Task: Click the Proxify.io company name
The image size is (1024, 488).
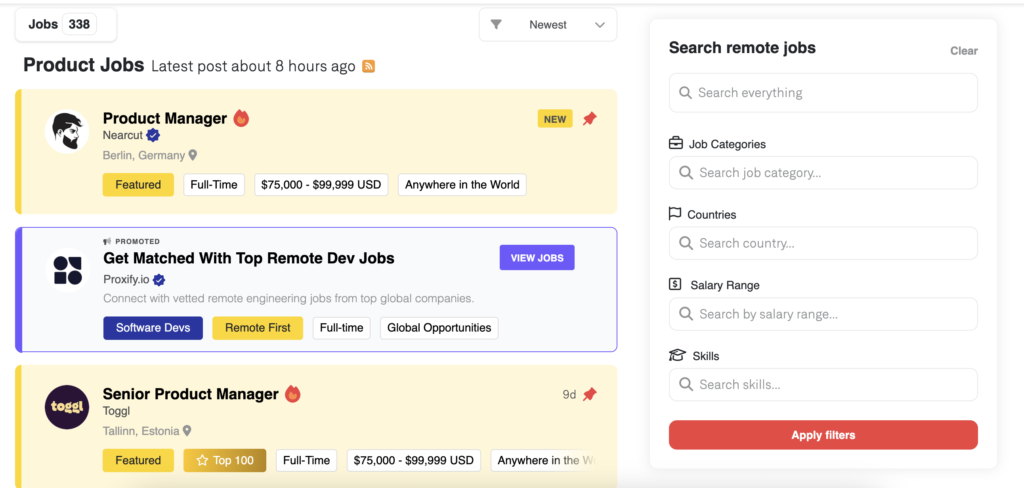Action: click(x=126, y=280)
